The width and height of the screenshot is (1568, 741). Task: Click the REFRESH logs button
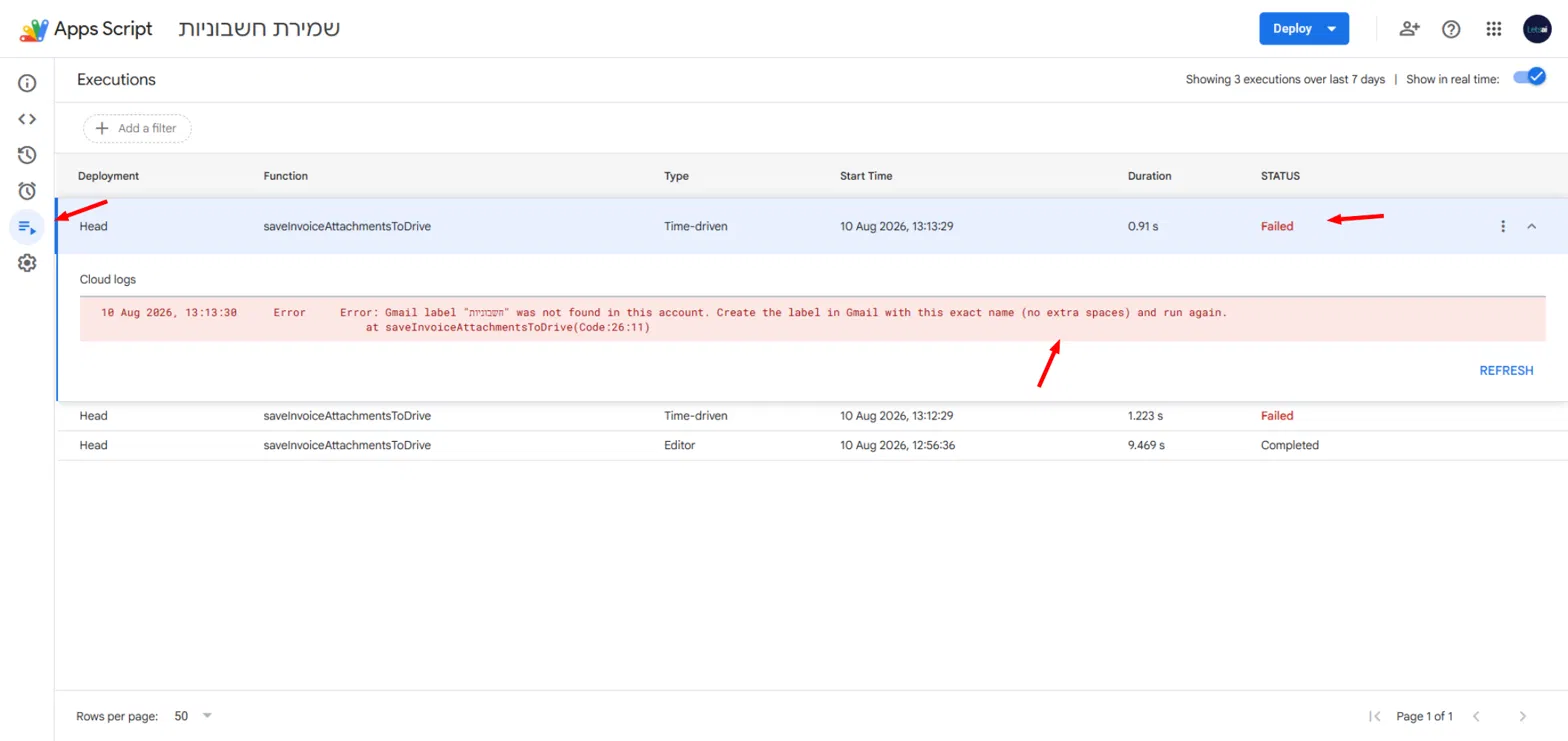coord(1506,370)
